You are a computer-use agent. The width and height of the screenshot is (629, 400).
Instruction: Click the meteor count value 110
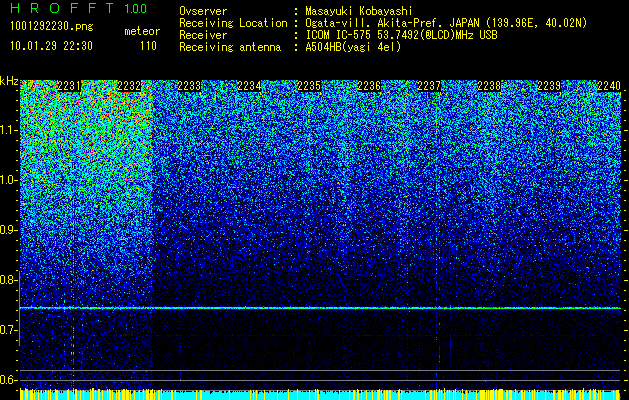pos(148,46)
